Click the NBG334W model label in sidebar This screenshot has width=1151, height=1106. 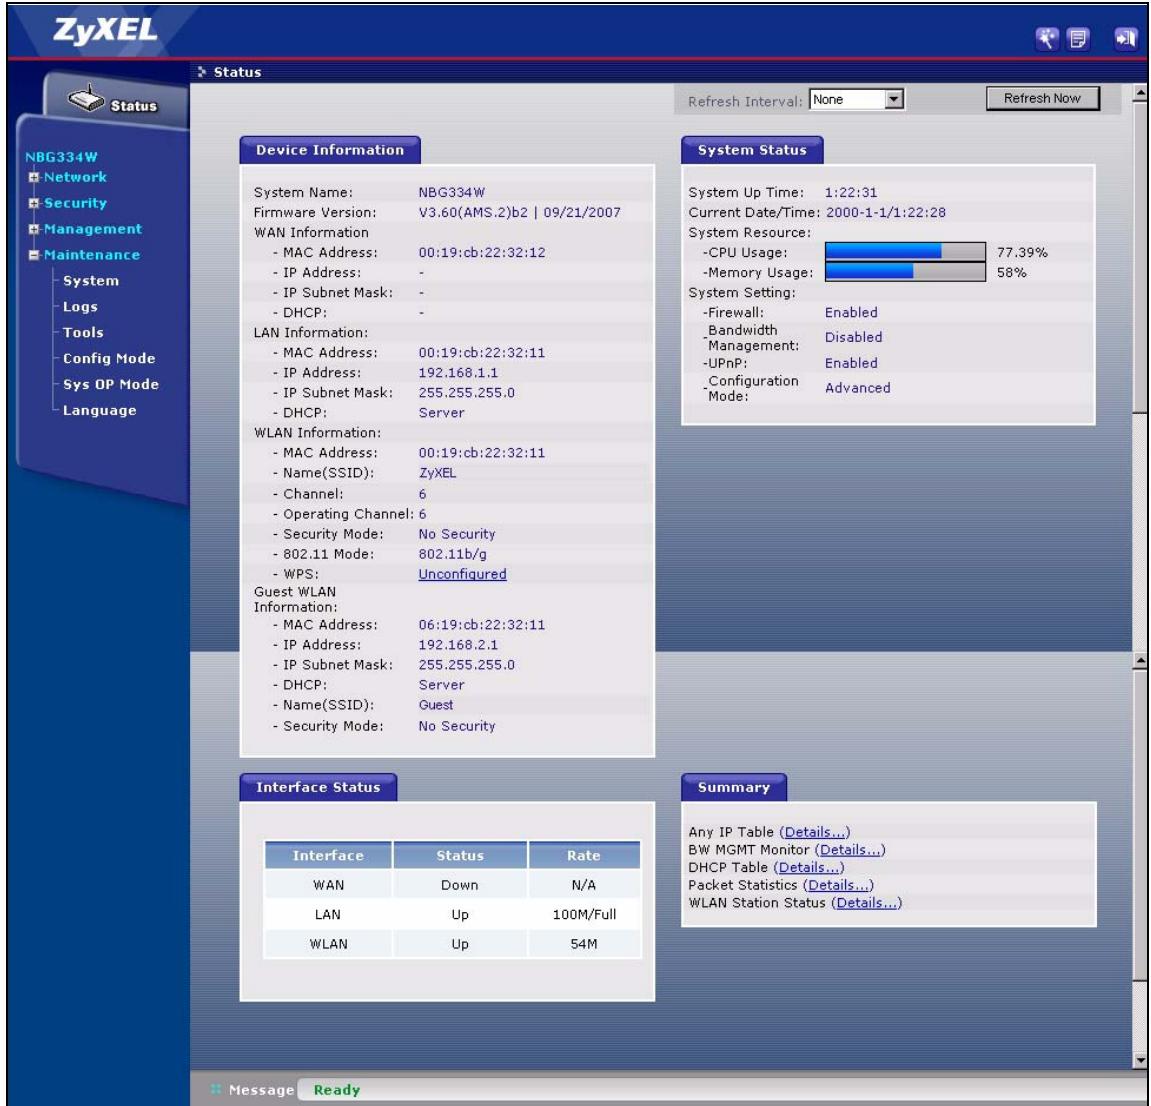tap(61, 157)
